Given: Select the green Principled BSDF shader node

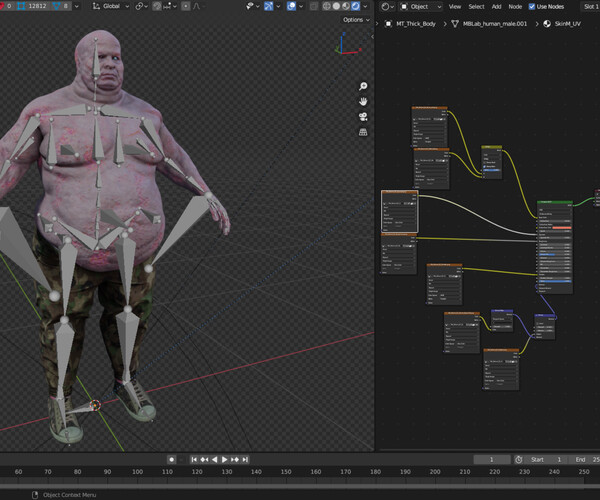Looking at the screenshot, I should 555,247.
